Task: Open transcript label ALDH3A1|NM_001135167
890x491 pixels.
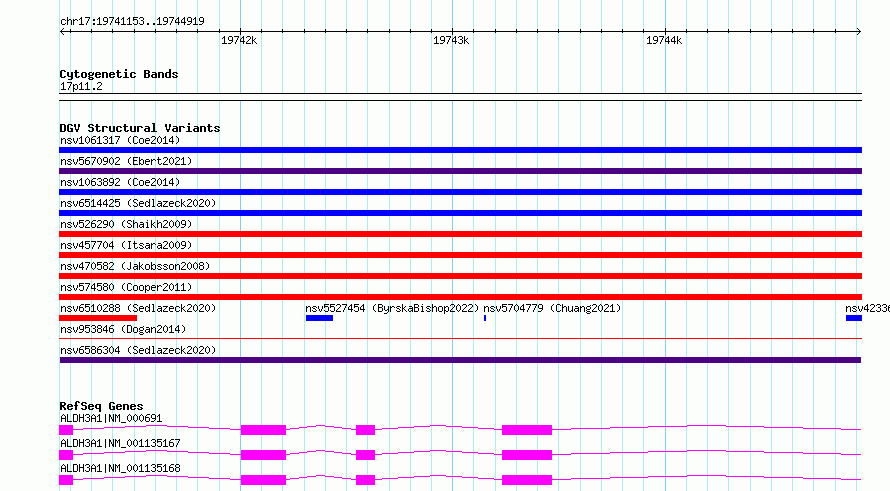Action: 120,443
